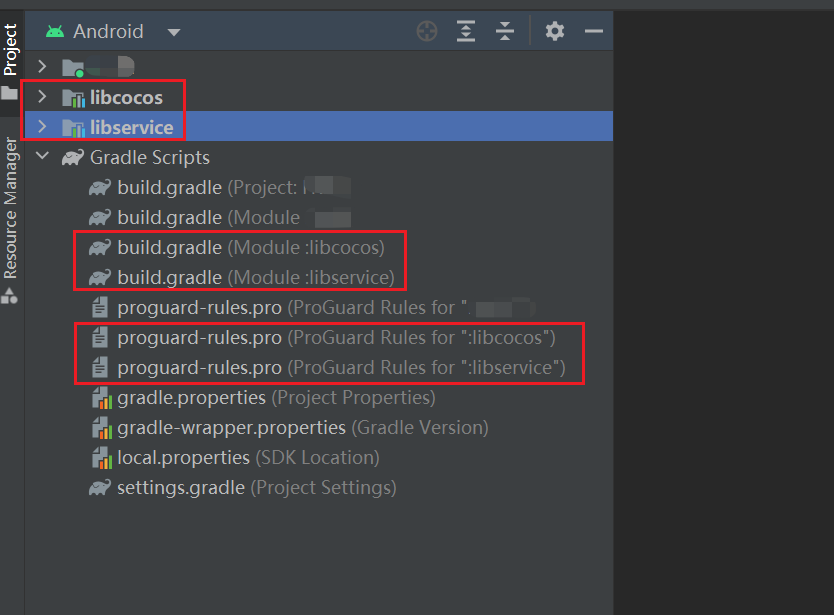This screenshot has height=615, width=834.
Task: Click the Select Opened File target icon
Action: [x=427, y=31]
